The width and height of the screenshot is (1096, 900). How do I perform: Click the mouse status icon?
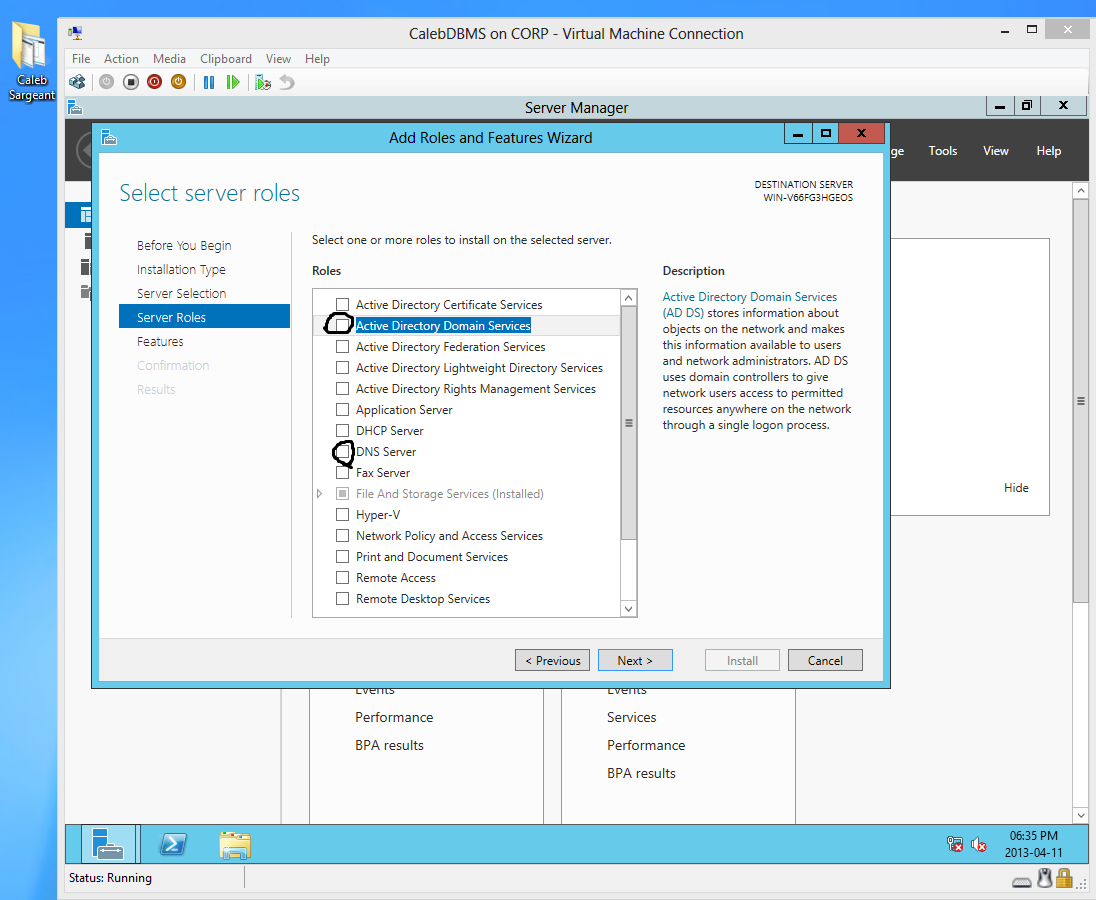tap(1045, 878)
